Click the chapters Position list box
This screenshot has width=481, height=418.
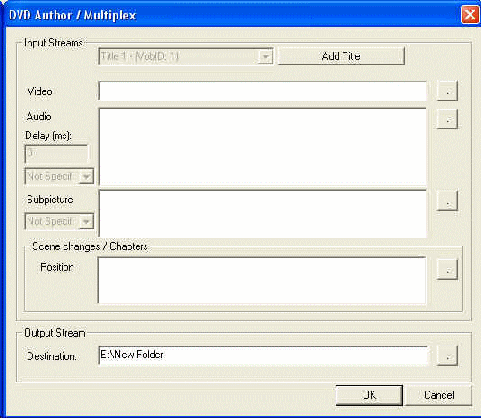(262, 280)
